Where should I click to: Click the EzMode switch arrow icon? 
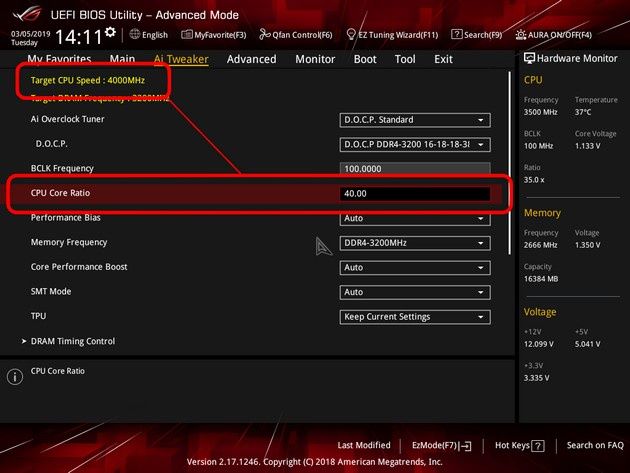click(x=466, y=446)
